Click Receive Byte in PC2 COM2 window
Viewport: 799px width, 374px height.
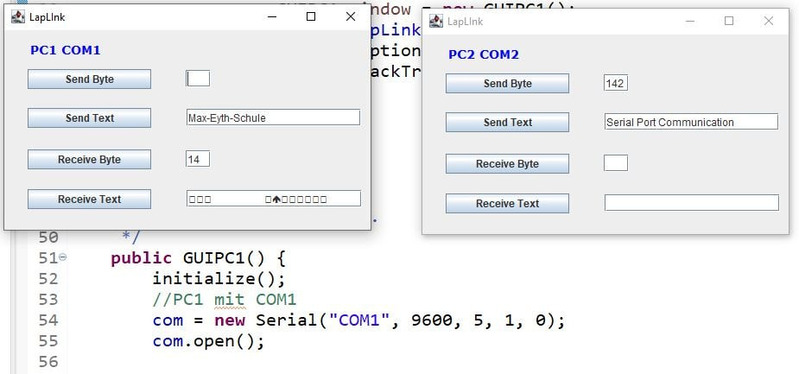507,164
